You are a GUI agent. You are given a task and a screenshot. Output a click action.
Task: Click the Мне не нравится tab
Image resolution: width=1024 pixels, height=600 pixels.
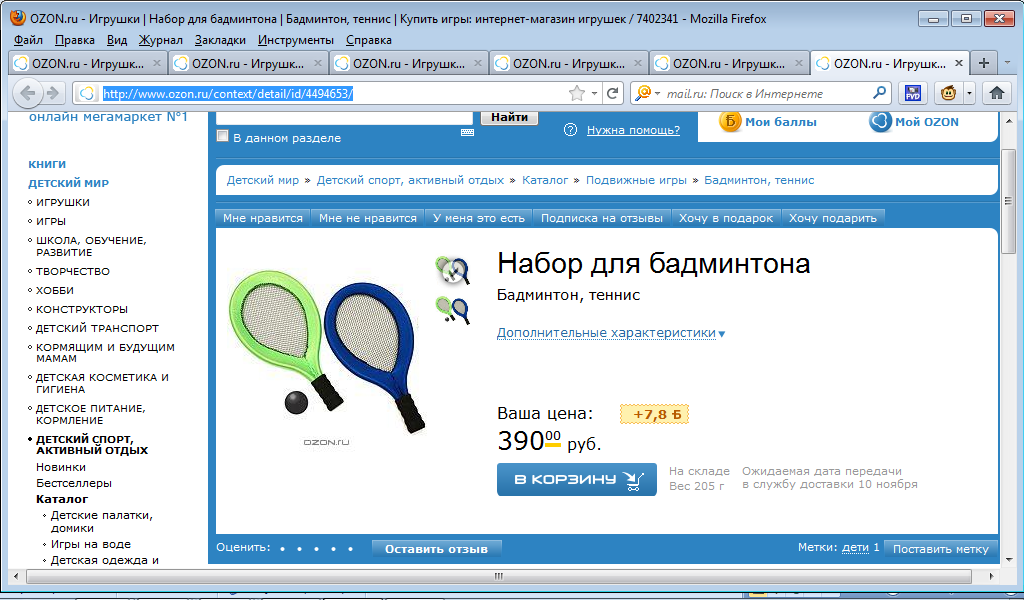coord(368,218)
